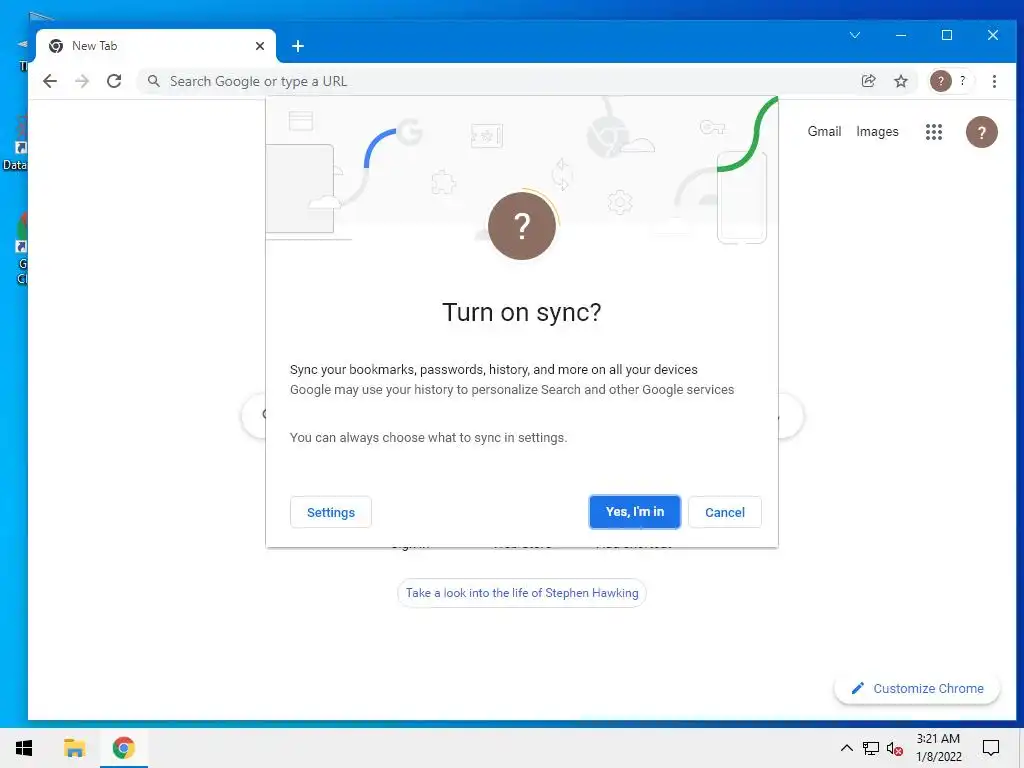Maximize the Chrome window
1024x768 pixels.
(x=947, y=35)
